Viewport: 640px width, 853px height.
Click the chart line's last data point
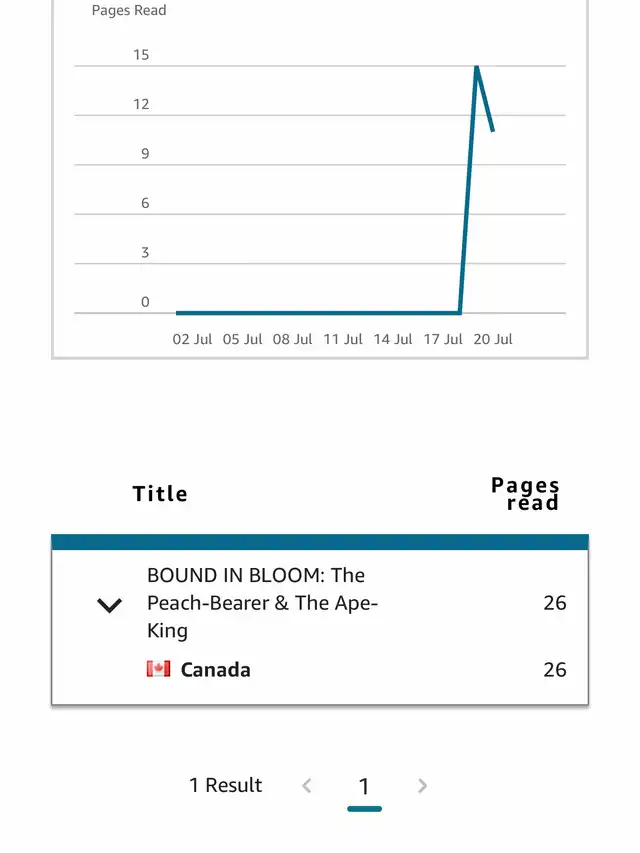[x=493, y=131]
